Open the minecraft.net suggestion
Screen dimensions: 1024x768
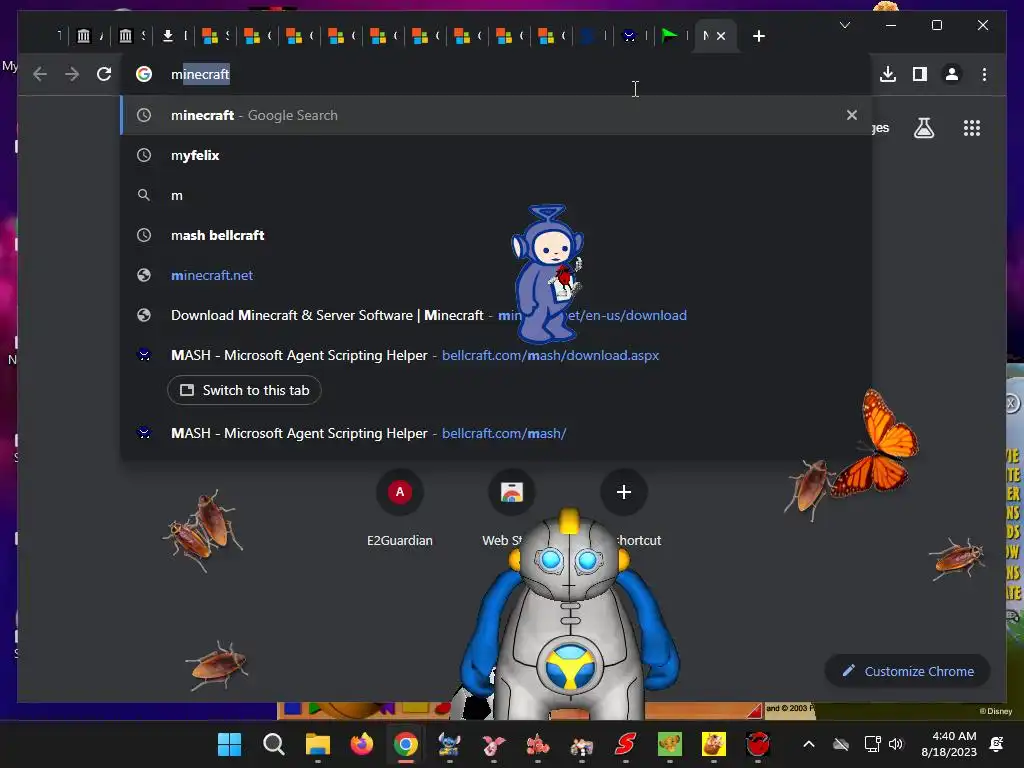tap(496, 275)
